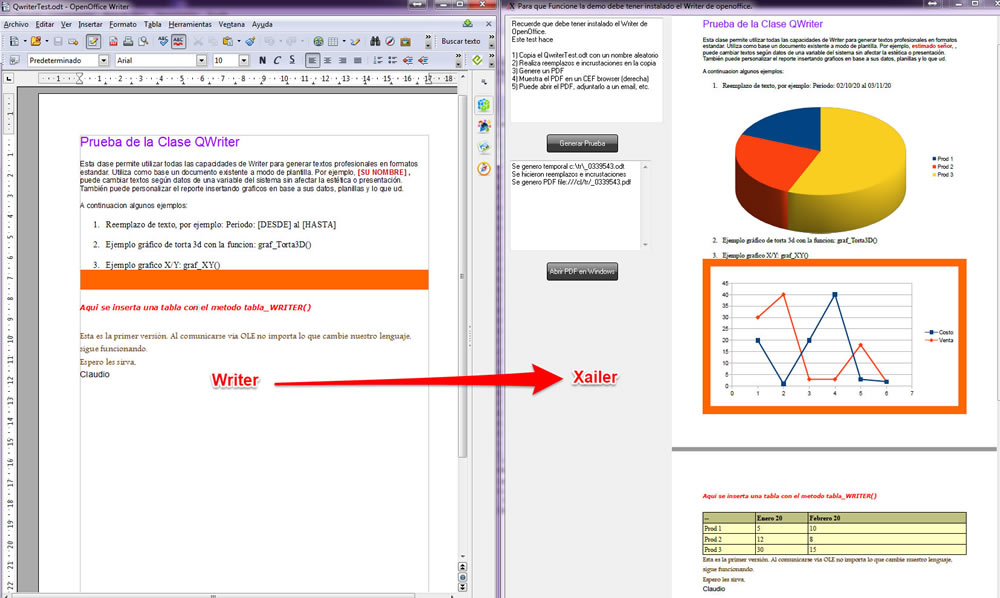Select Centered paragraph alignment
Image resolution: width=1000 pixels, height=598 pixels.
(327, 60)
